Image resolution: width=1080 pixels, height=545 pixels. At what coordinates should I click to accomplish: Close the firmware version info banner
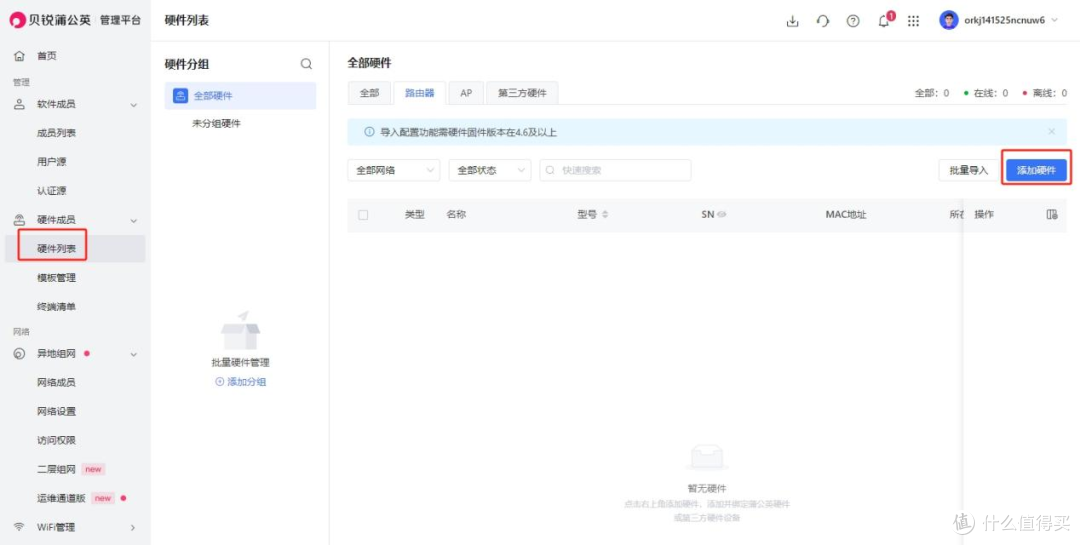click(x=1051, y=131)
